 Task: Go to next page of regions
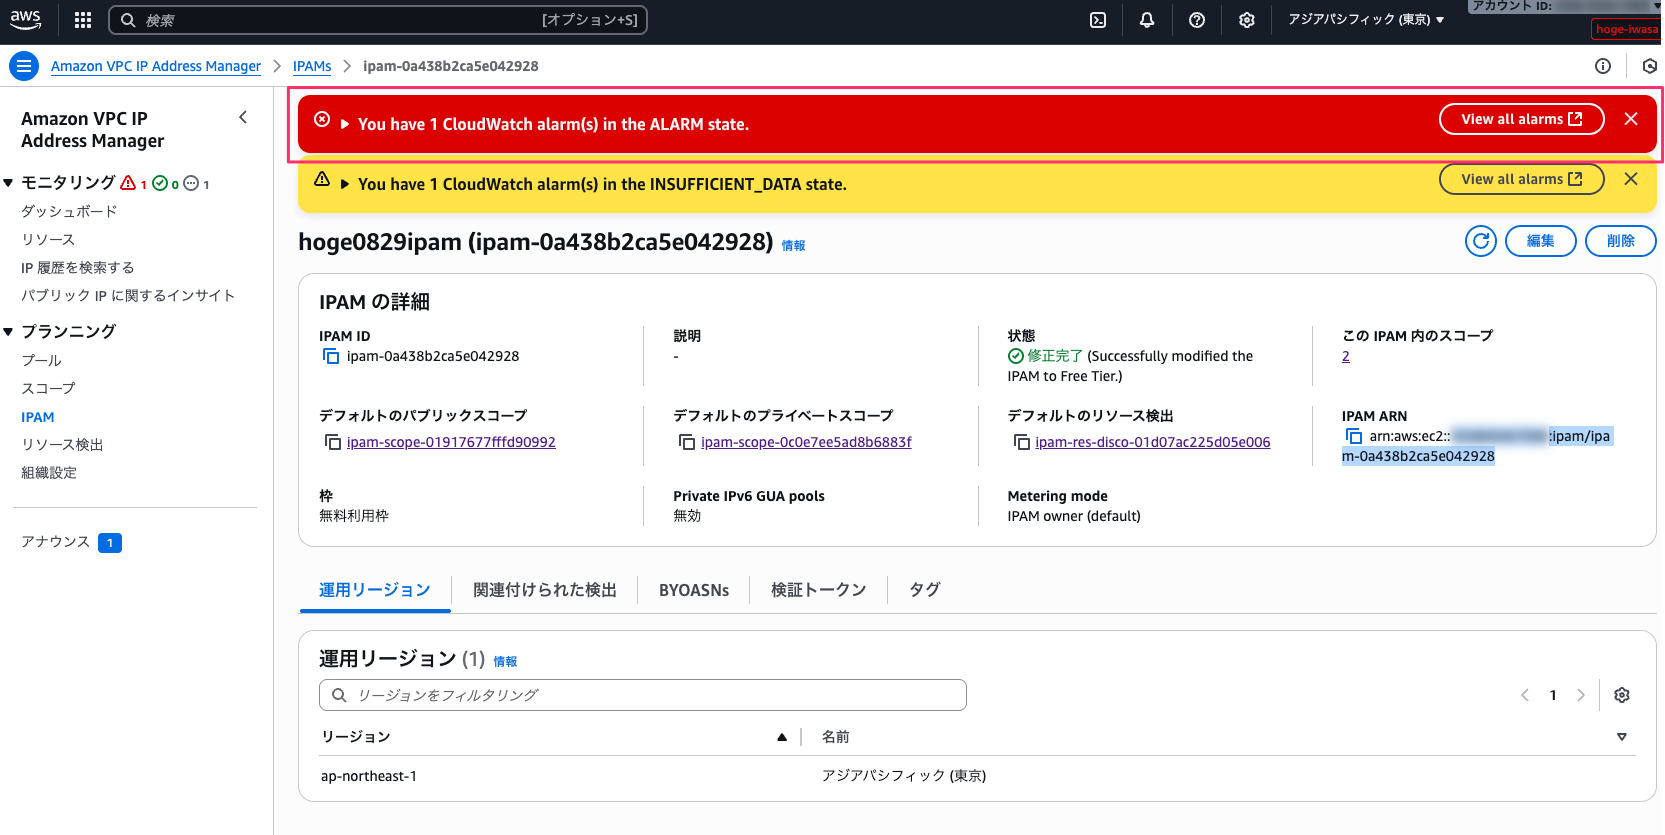1581,695
